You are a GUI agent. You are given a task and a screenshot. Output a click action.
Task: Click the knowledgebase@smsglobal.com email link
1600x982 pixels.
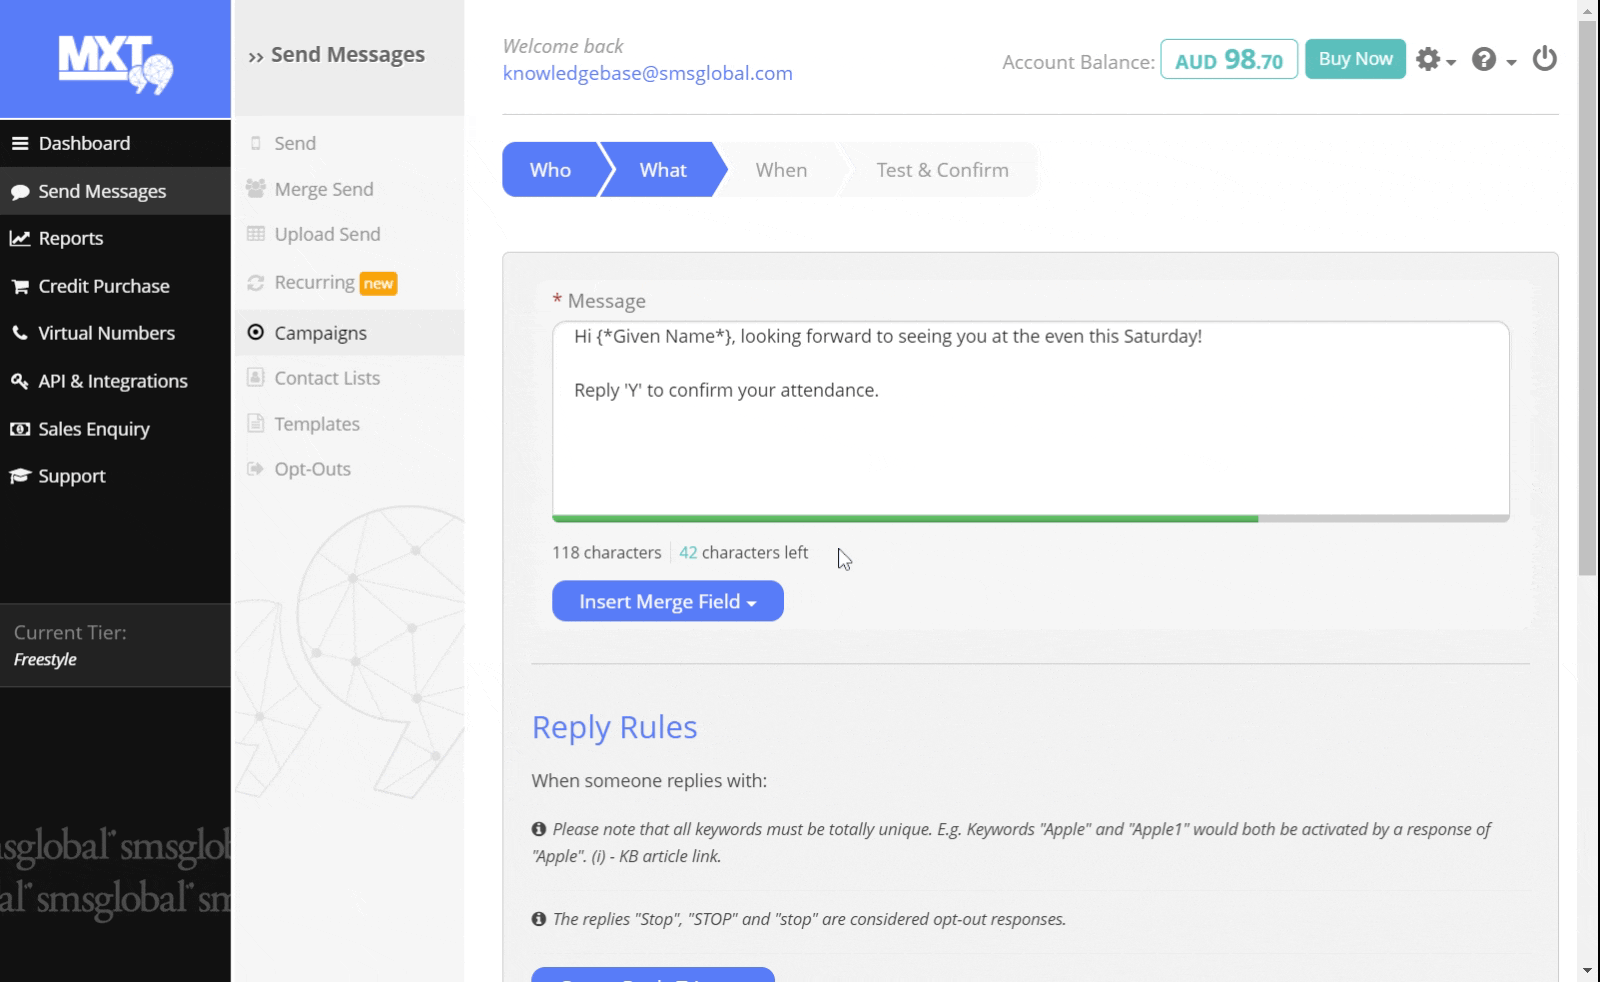click(647, 73)
